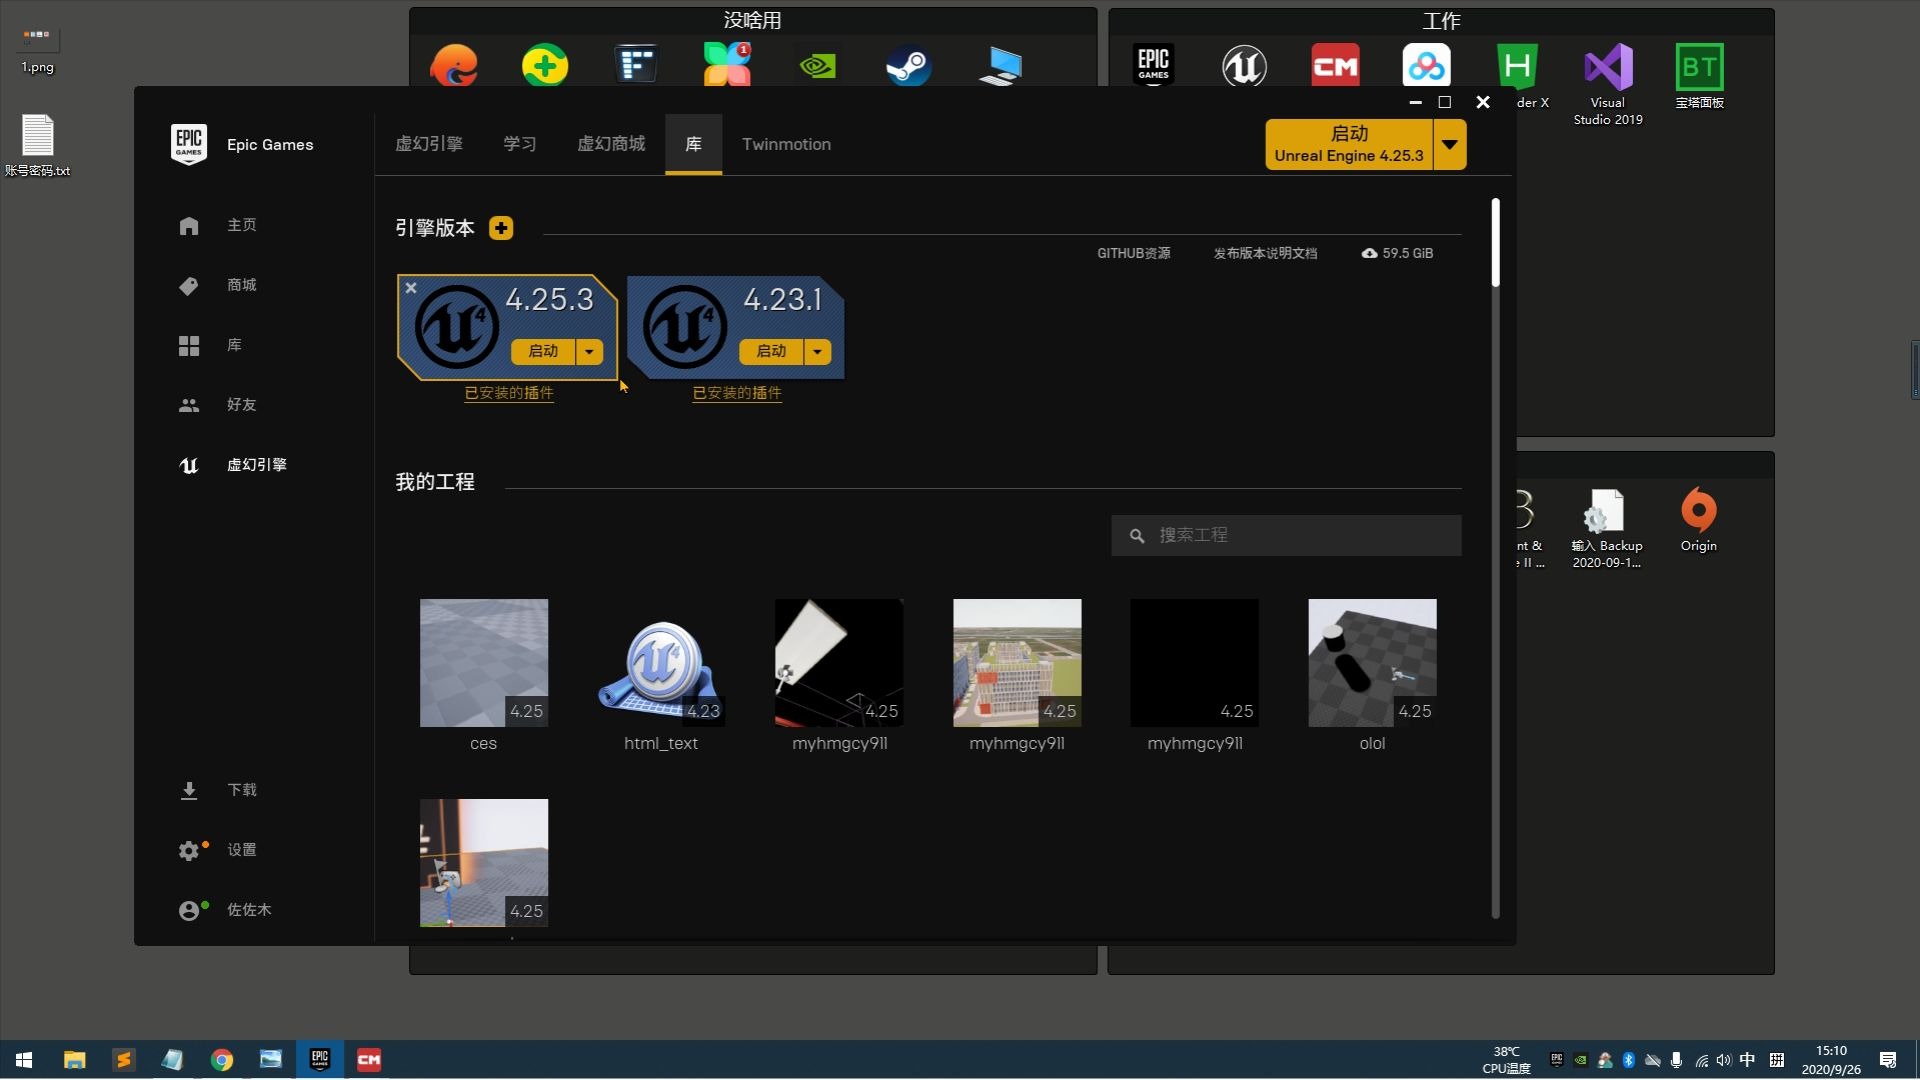This screenshot has width=1920, height=1080.
Task: Open the ces project thumbnail
Action: [484, 663]
